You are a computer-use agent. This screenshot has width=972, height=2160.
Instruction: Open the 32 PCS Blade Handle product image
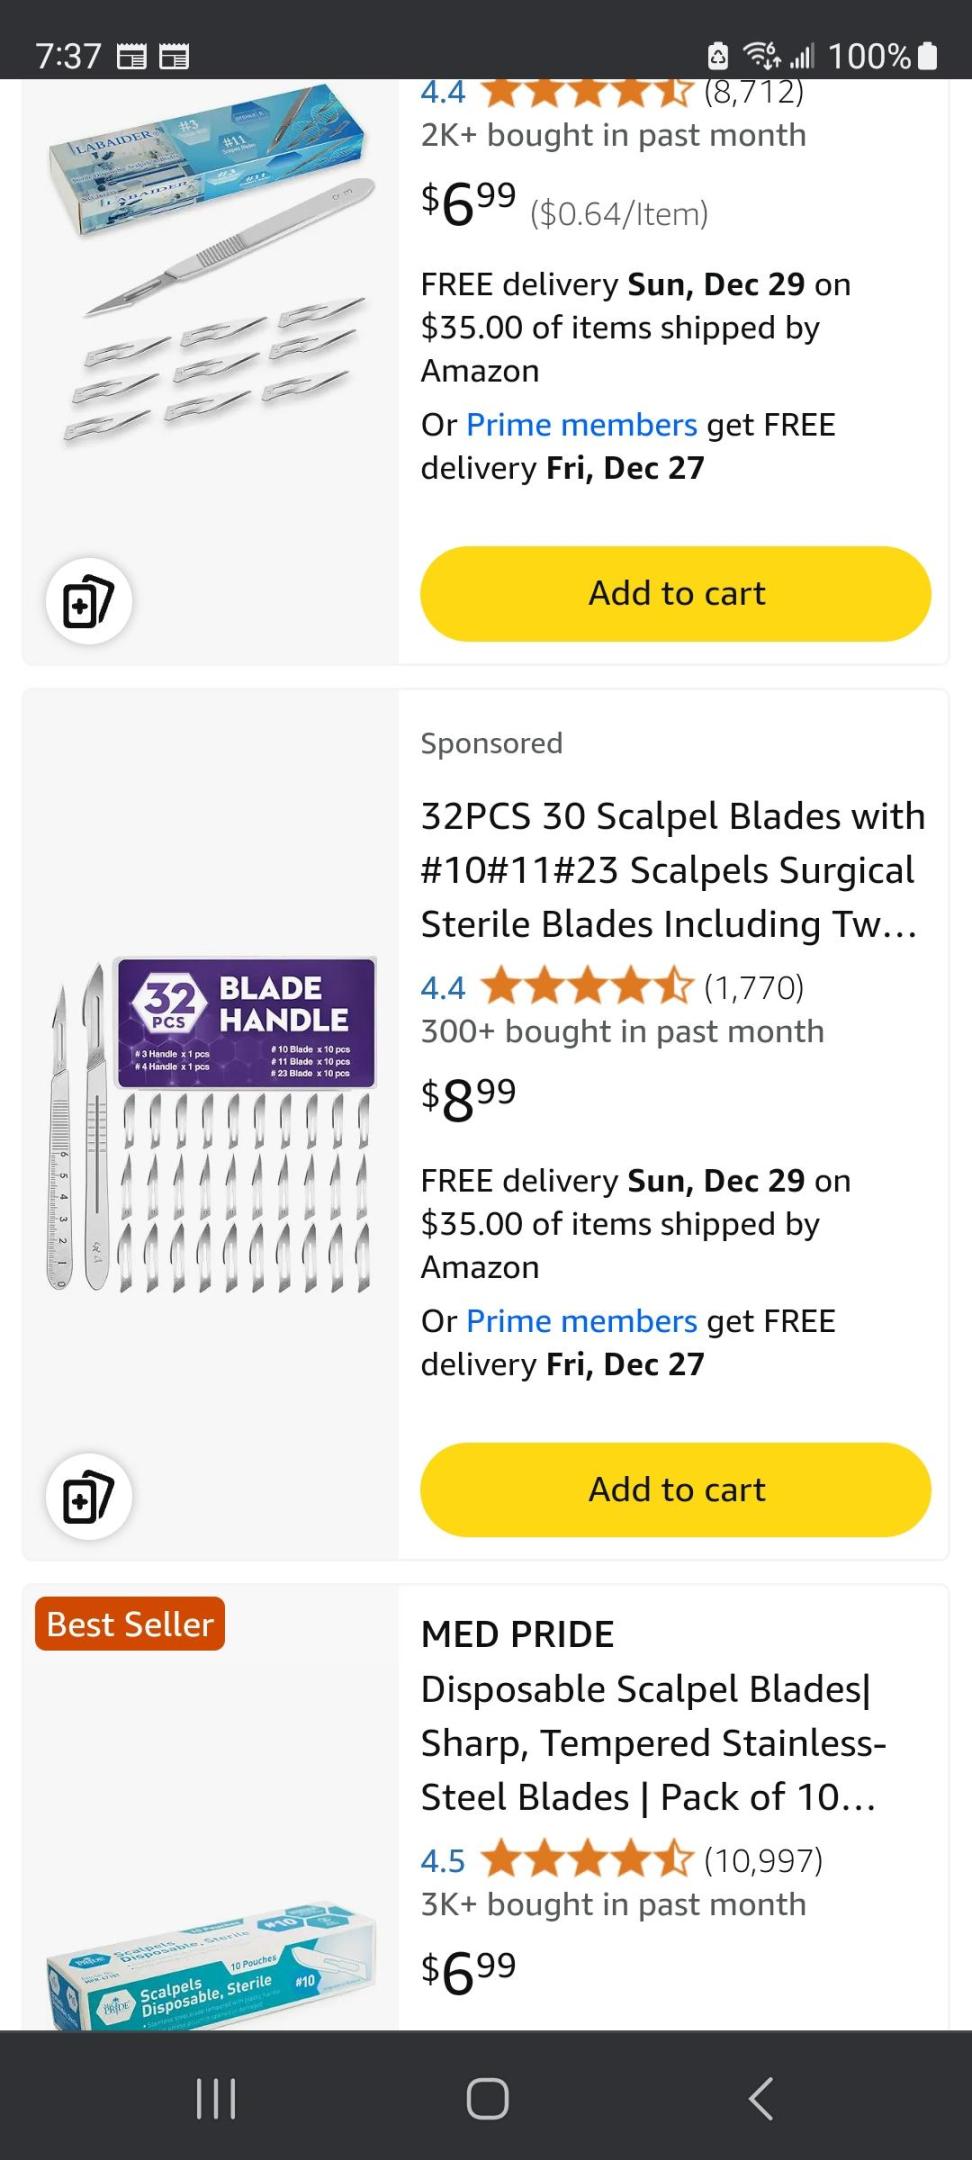211,1124
